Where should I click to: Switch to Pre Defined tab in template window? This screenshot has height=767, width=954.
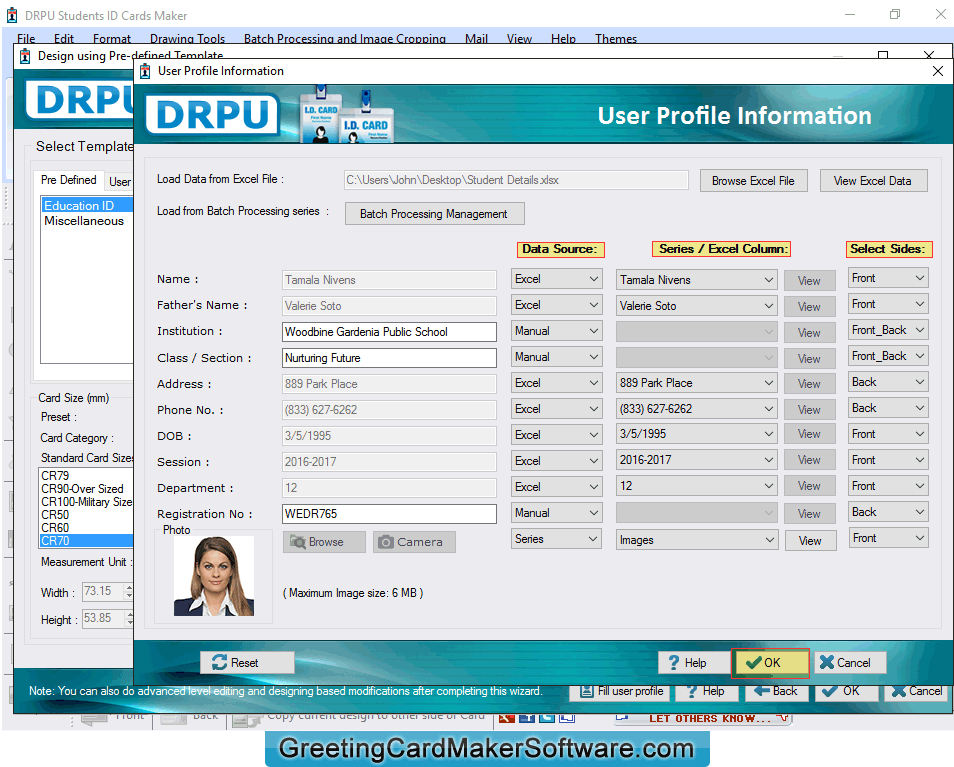coord(69,180)
